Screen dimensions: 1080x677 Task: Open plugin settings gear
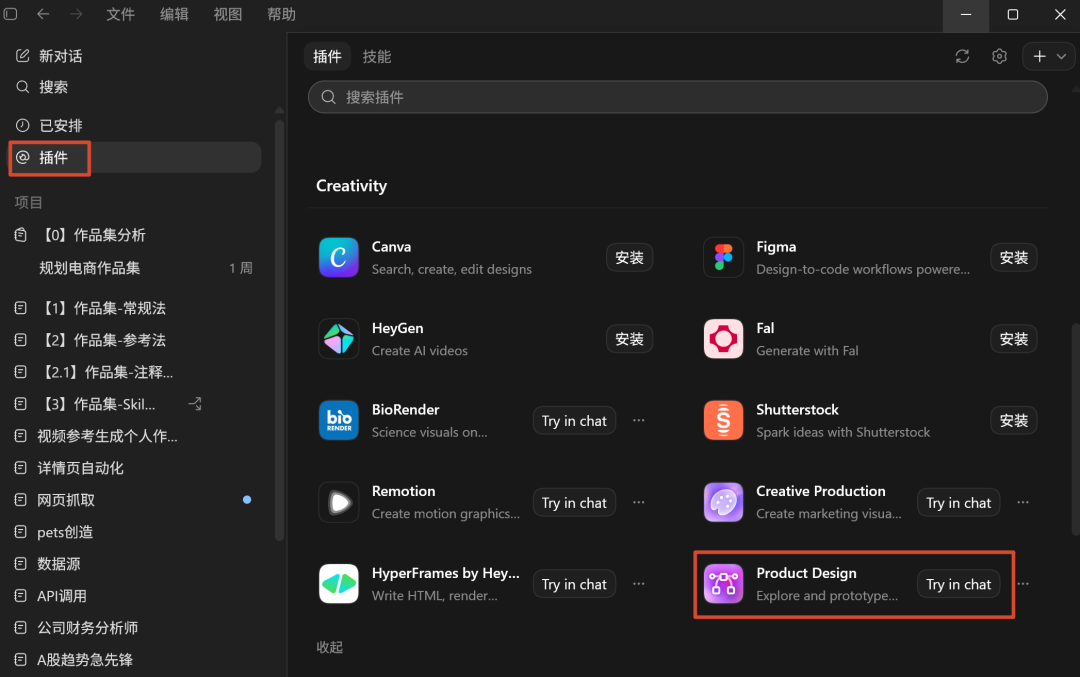pyautogui.click(x=999, y=56)
